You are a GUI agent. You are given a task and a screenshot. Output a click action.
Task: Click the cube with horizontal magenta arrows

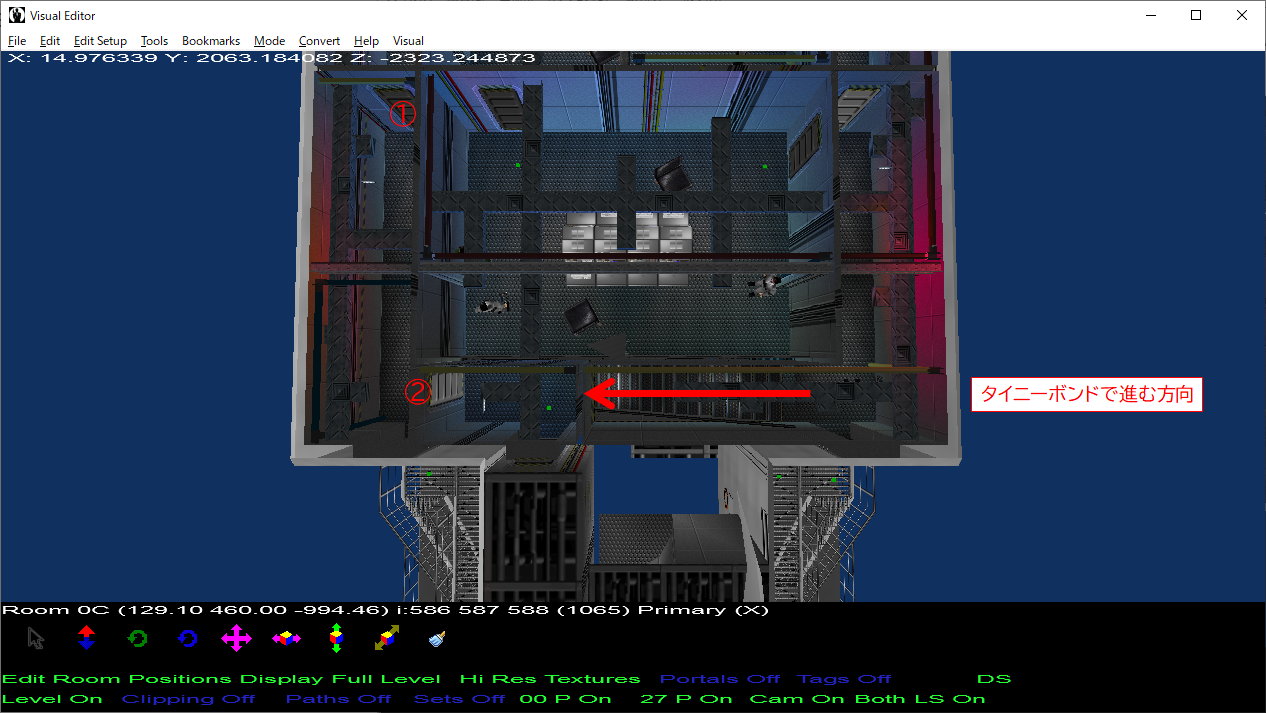point(286,638)
